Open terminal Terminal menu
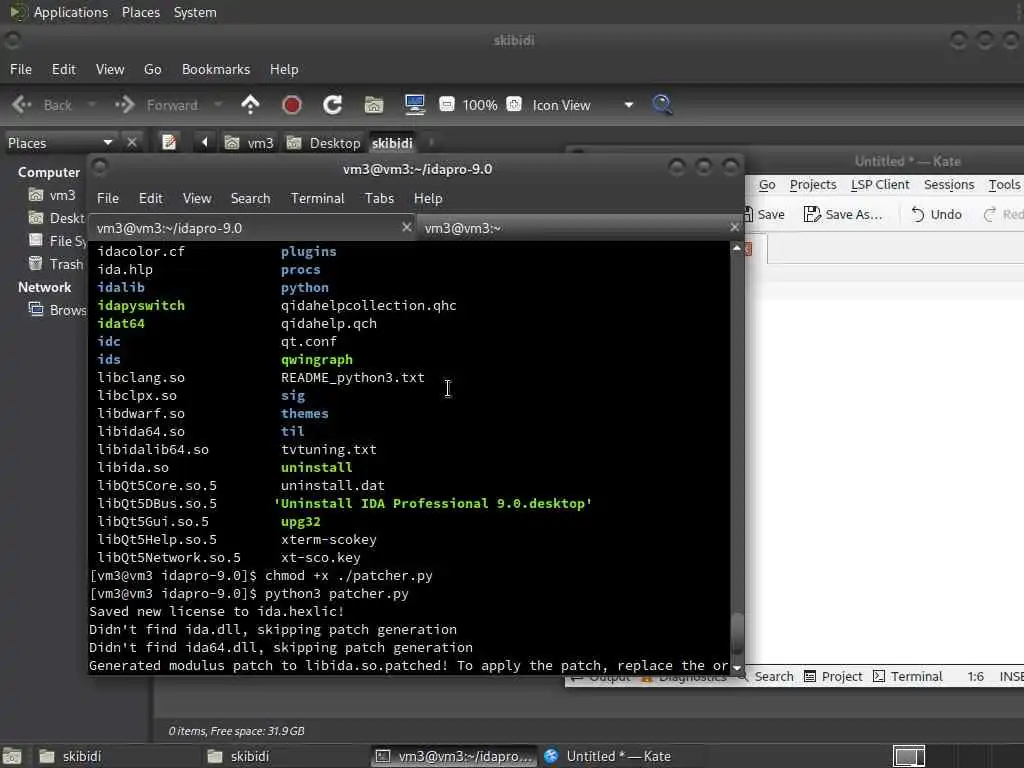The image size is (1024, 768). (x=317, y=198)
